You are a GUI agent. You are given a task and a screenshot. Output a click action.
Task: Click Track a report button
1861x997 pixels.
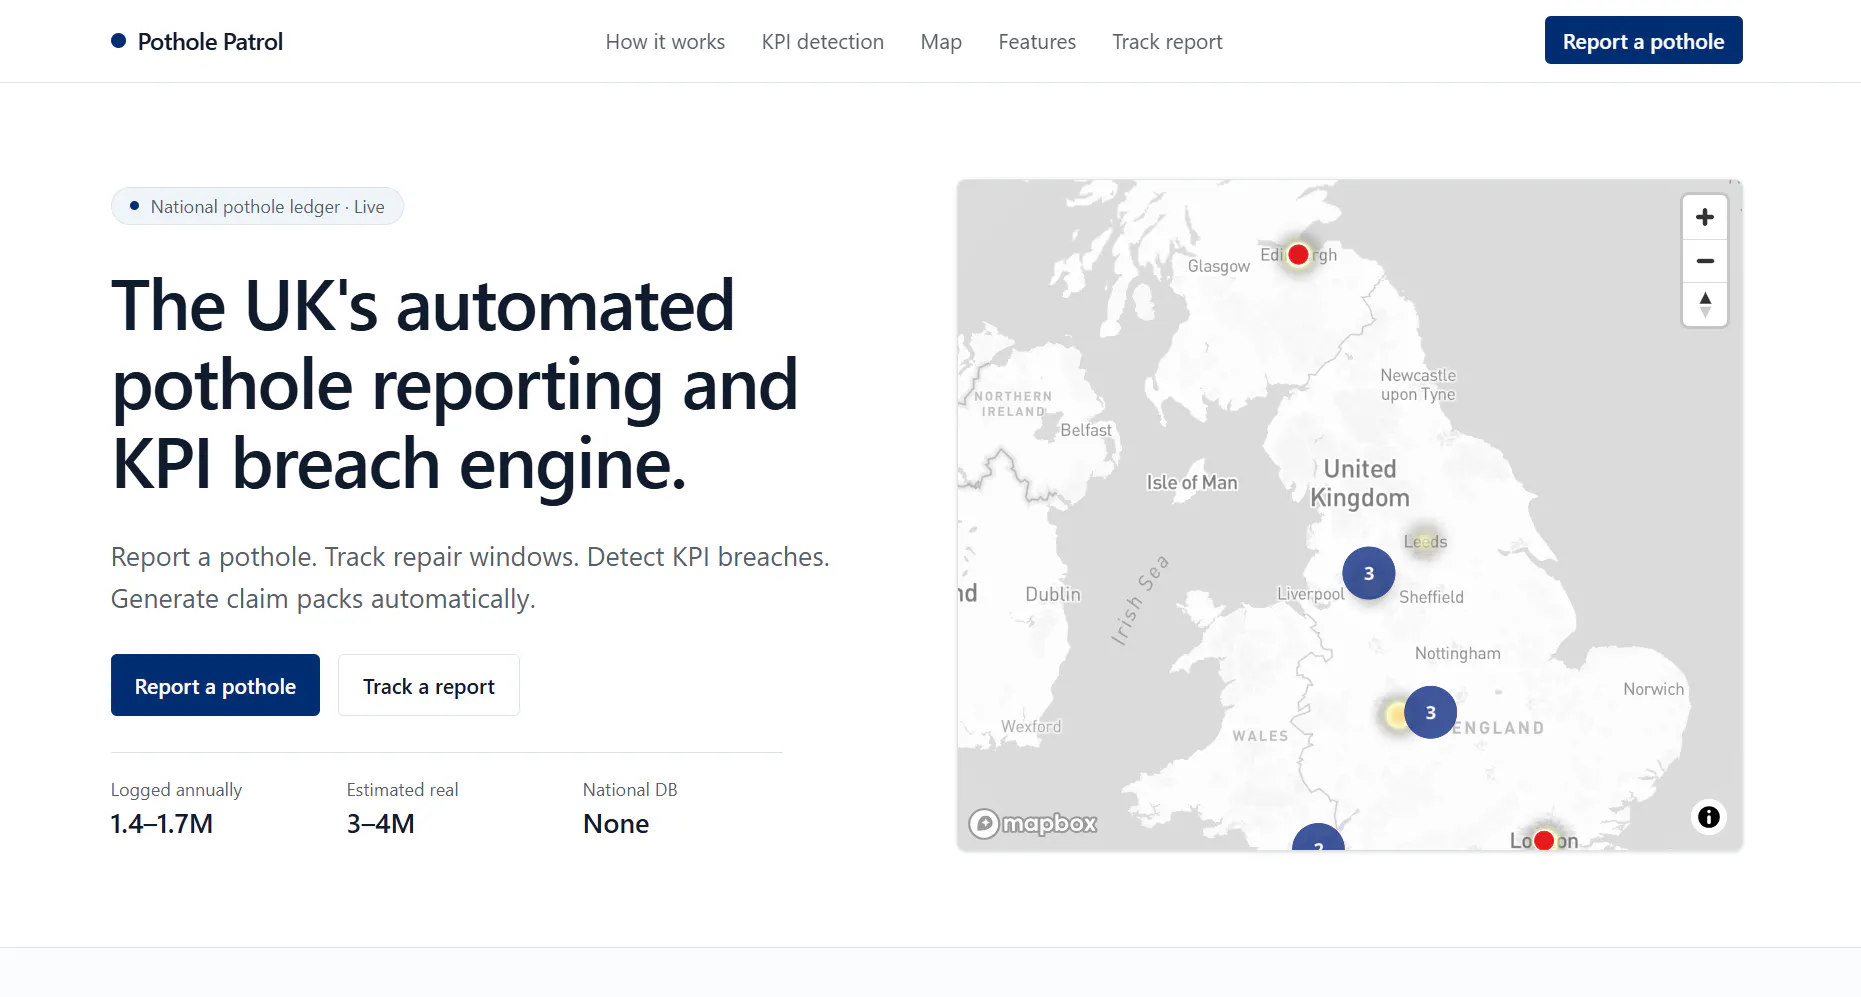(x=428, y=685)
